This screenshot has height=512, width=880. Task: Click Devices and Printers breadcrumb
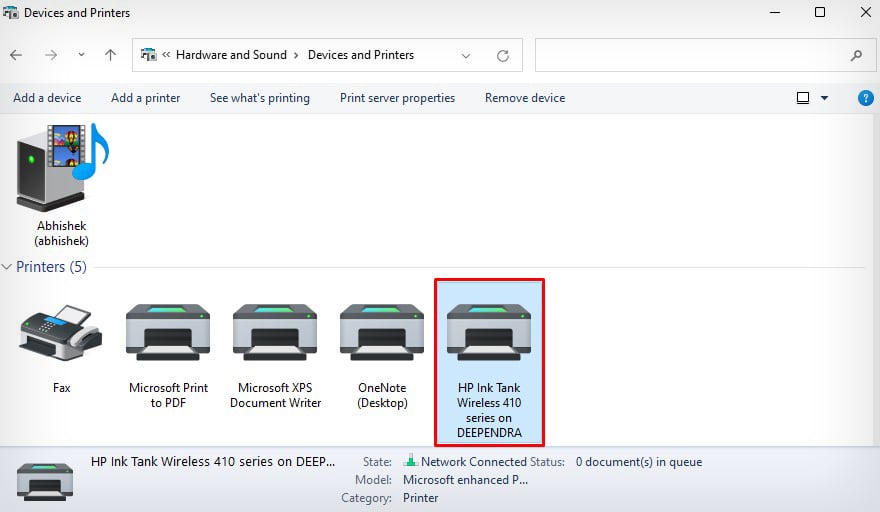361,55
